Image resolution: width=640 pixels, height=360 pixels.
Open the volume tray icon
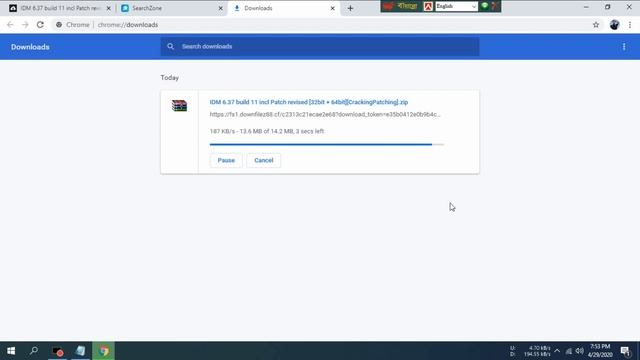point(580,351)
